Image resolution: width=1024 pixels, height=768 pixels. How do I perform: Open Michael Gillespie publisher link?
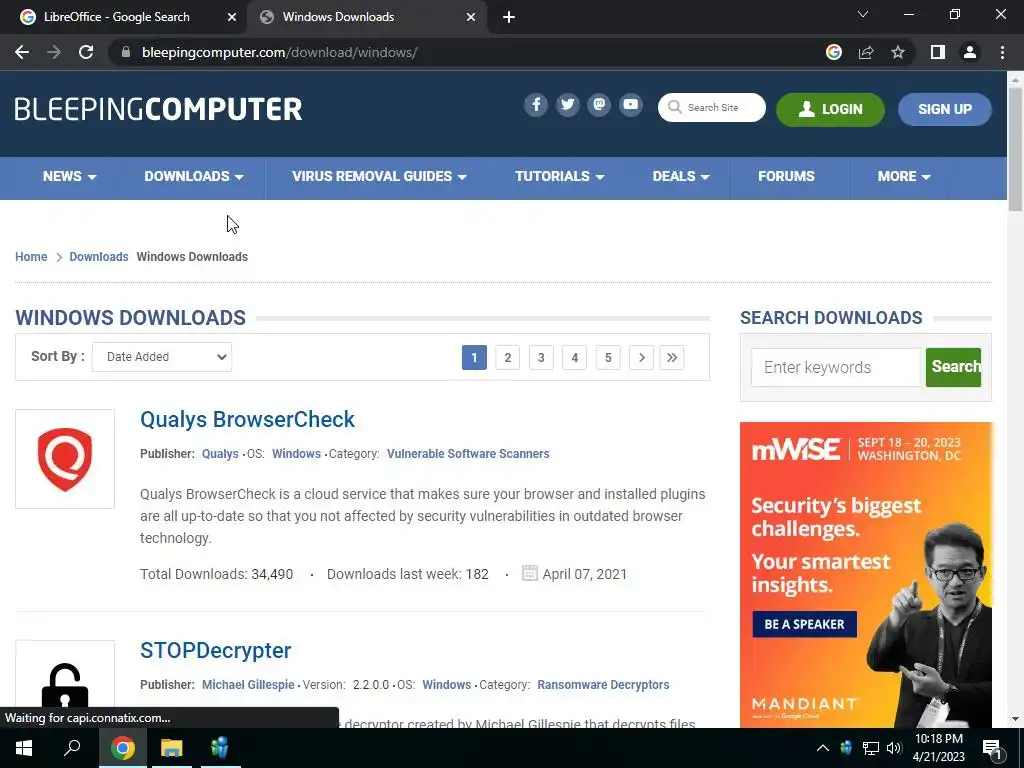click(x=248, y=685)
